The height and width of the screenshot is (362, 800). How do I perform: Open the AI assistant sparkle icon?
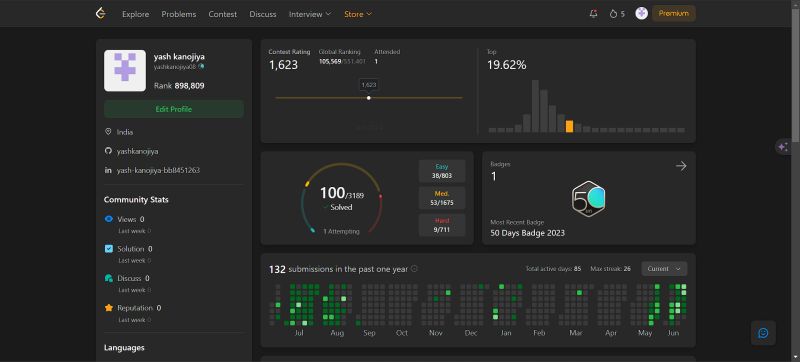[783, 147]
